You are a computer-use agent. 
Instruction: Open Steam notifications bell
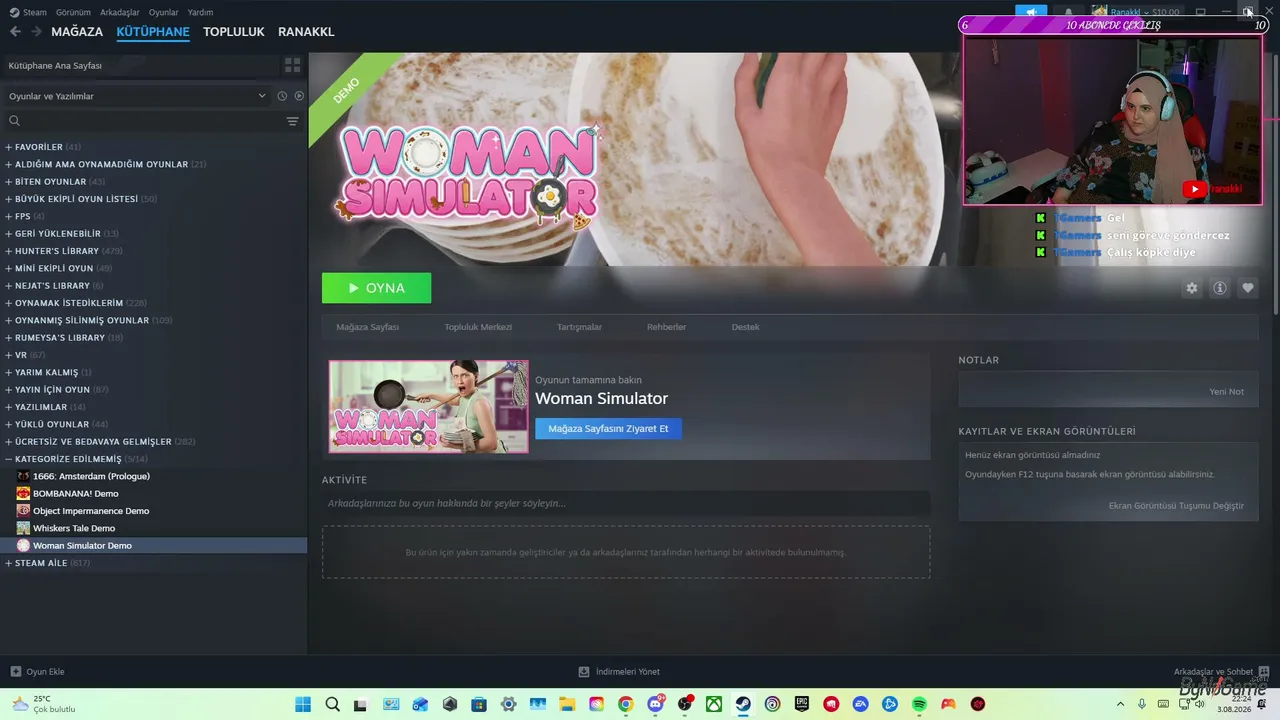click(1068, 12)
